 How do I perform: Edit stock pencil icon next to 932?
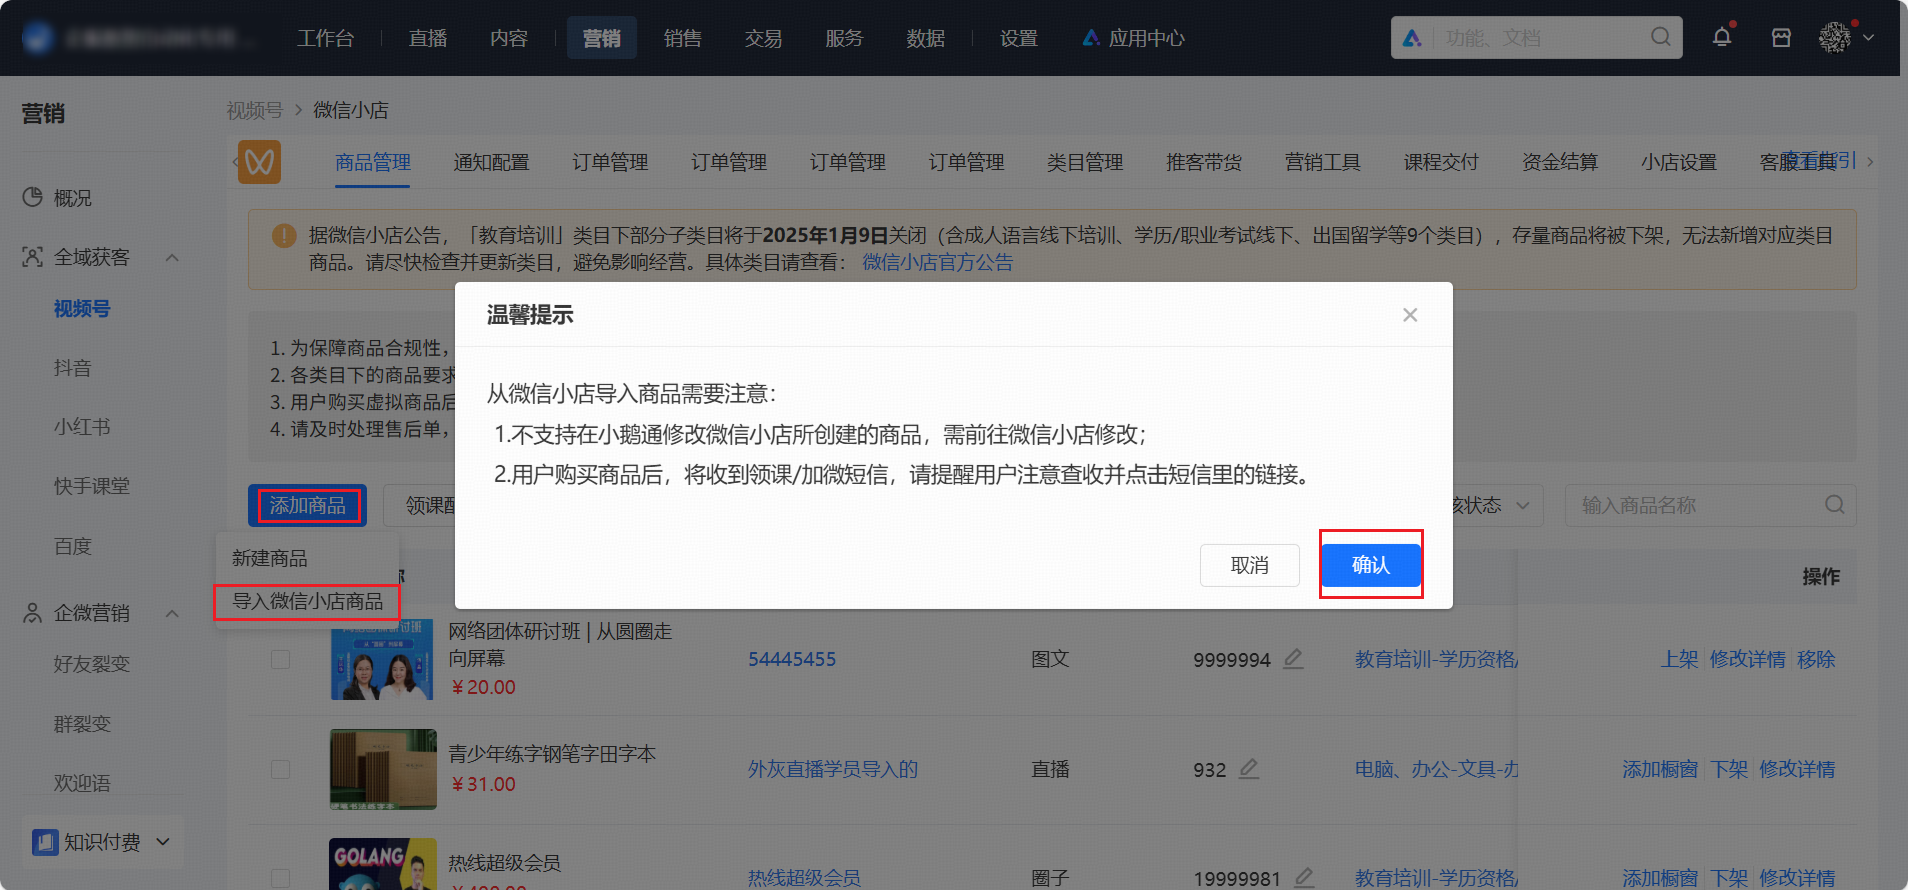(x=1249, y=769)
